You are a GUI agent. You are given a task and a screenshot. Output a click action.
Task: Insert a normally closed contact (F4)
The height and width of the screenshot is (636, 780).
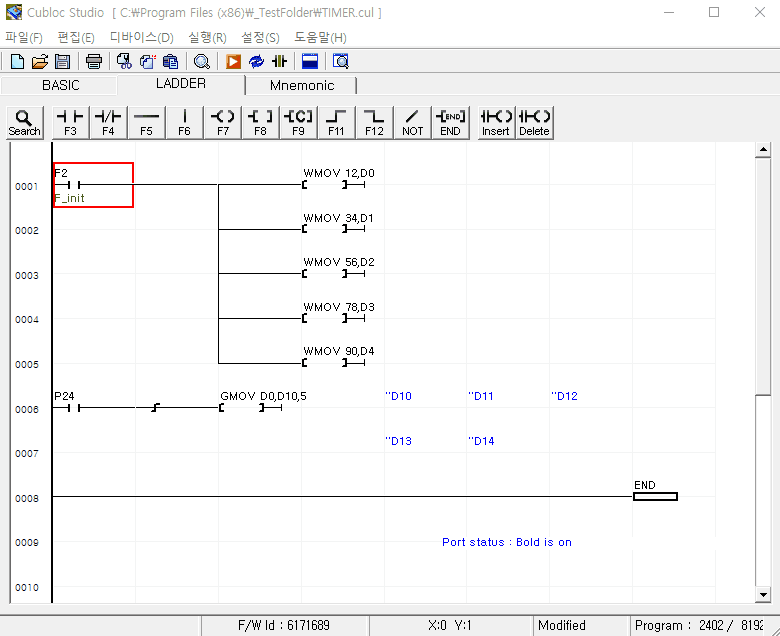click(108, 122)
